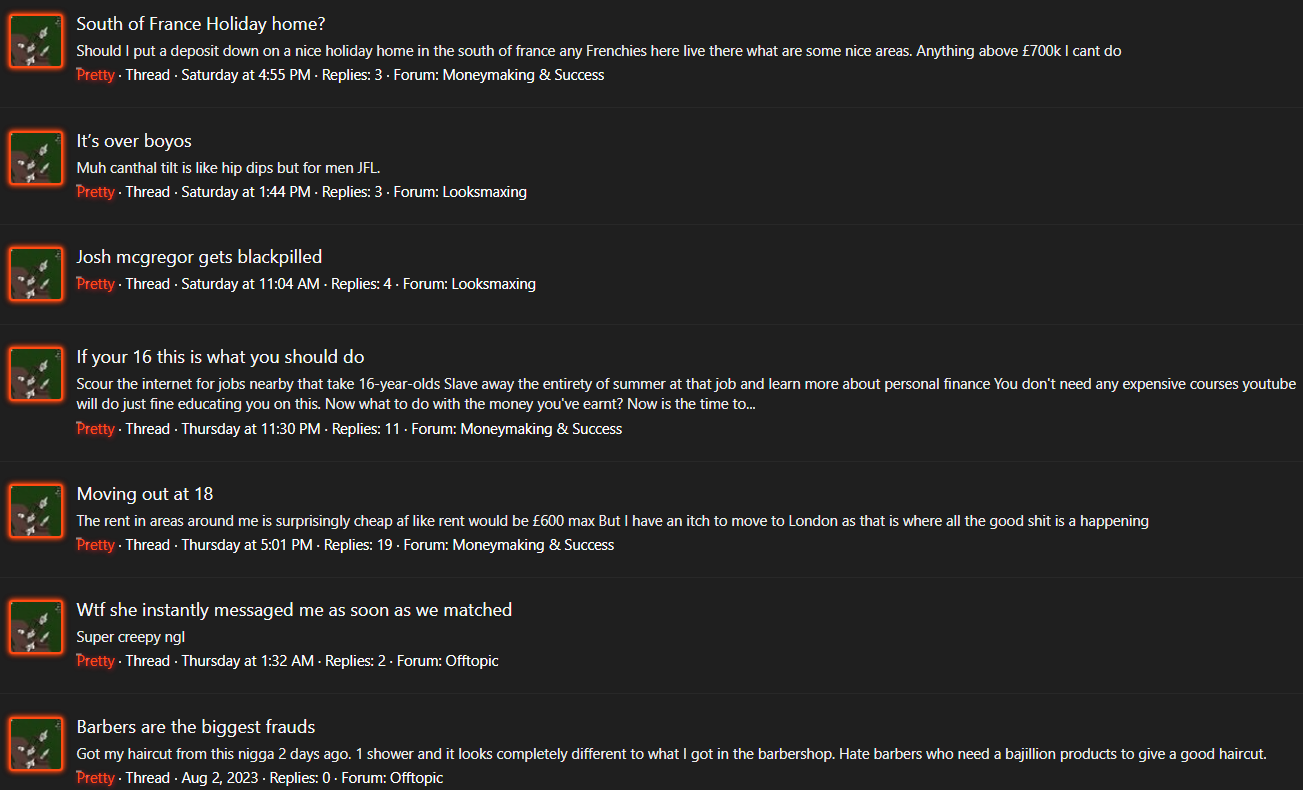
Task: Open "If your 16 this is what you should do"
Action: (220, 357)
